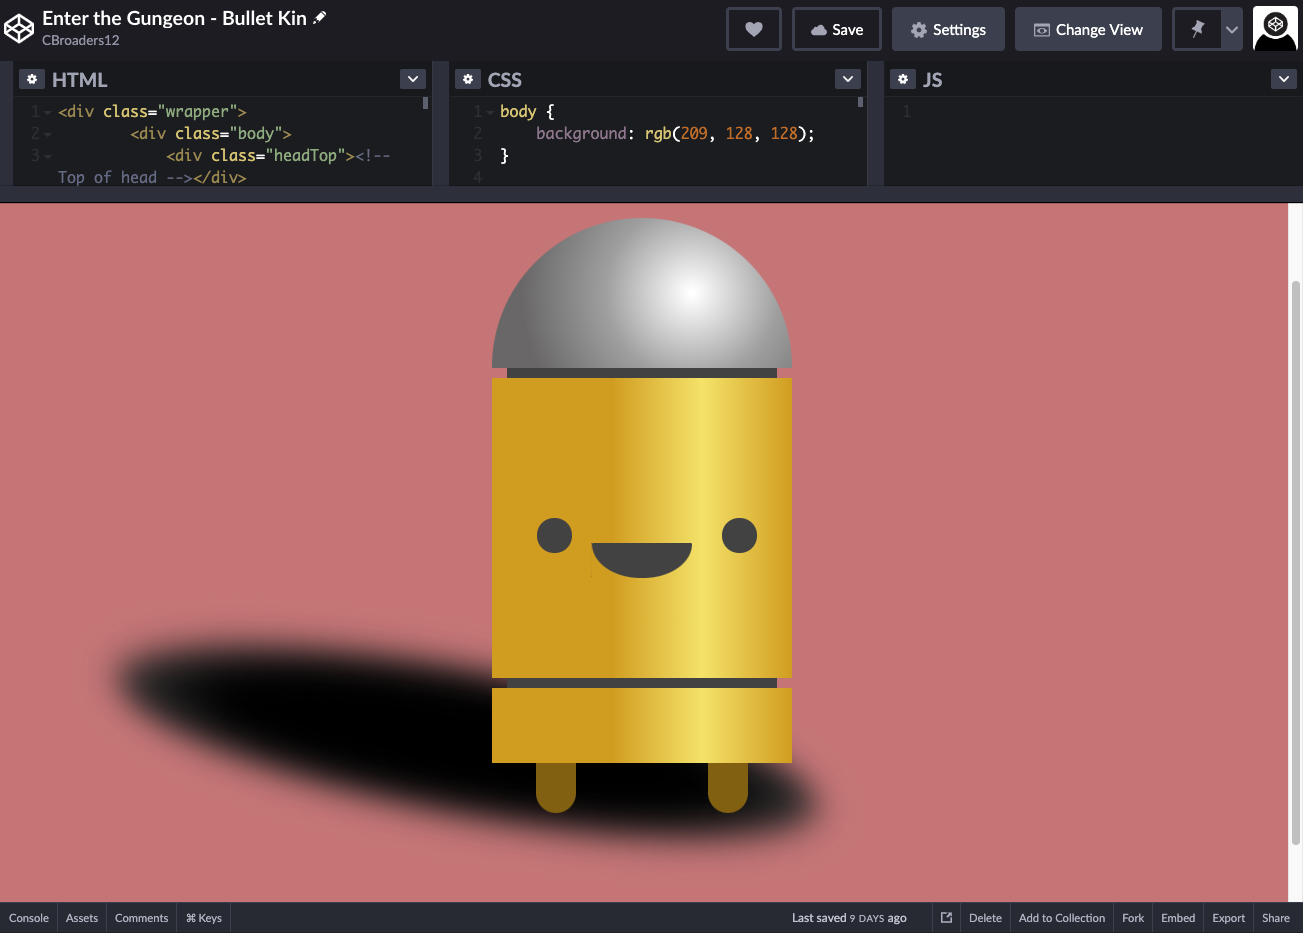Image resolution: width=1303 pixels, height=933 pixels.
Task: Open Change View menu
Action: tap(1088, 29)
